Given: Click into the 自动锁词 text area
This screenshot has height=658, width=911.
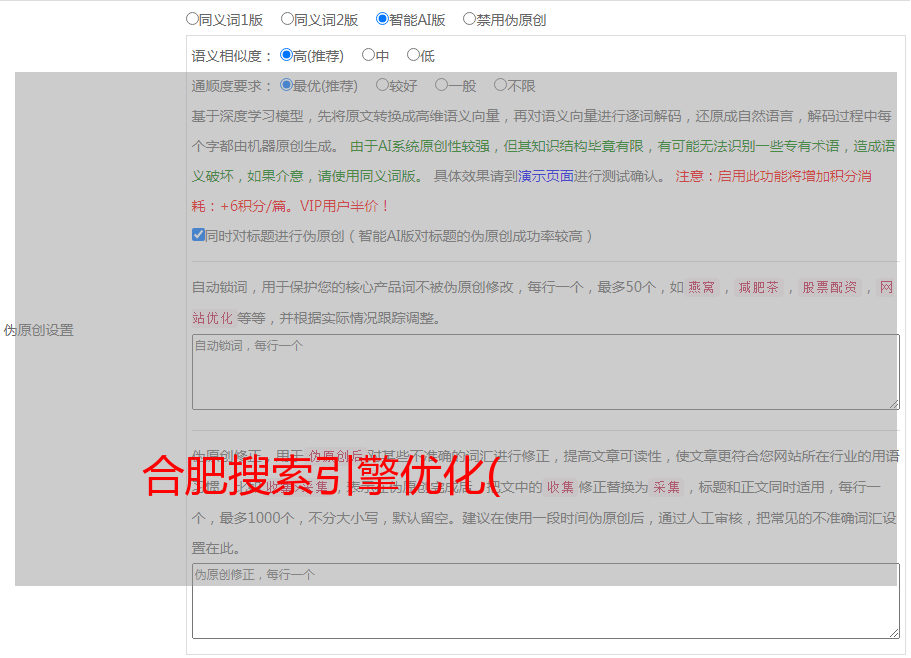Looking at the screenshot, I should (545, 371).
